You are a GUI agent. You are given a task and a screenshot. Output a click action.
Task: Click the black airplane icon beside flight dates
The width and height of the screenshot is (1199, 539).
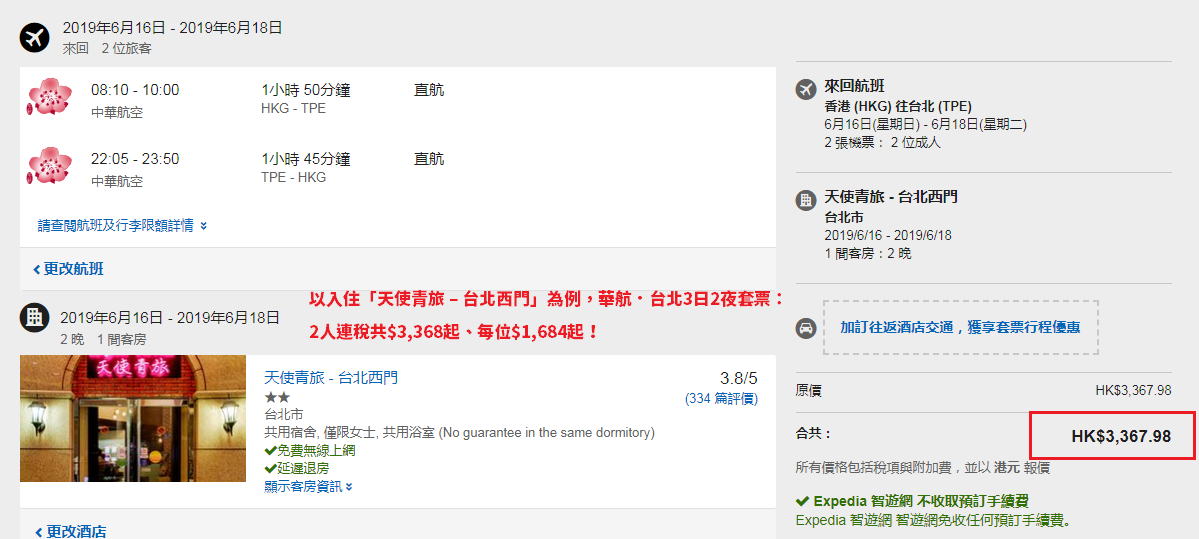pos(34,37)
